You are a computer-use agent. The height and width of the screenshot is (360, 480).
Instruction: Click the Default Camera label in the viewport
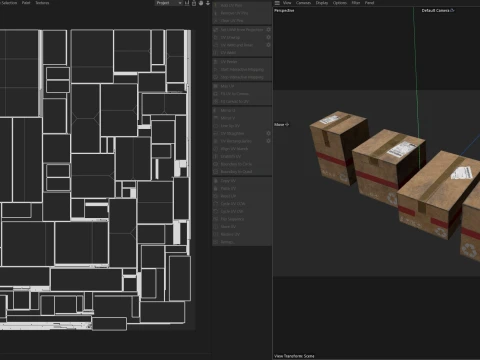point(435,10)
